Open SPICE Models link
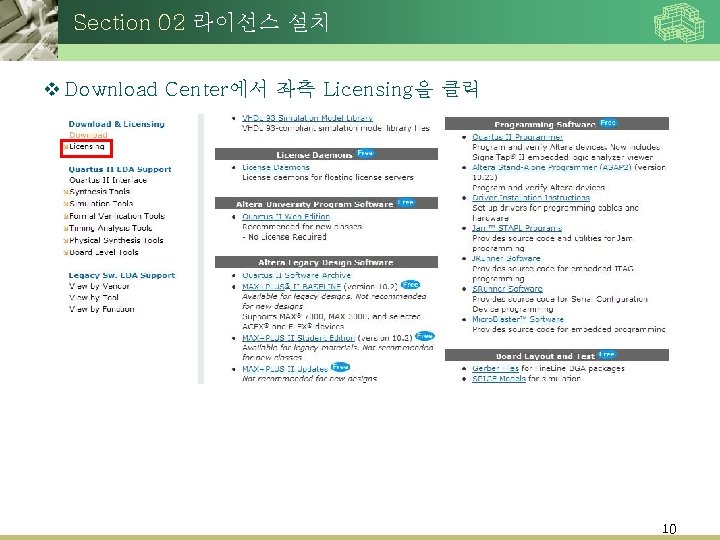Image resolution: width=720 pixels, height=540 pixels. (x=499, y=378)
